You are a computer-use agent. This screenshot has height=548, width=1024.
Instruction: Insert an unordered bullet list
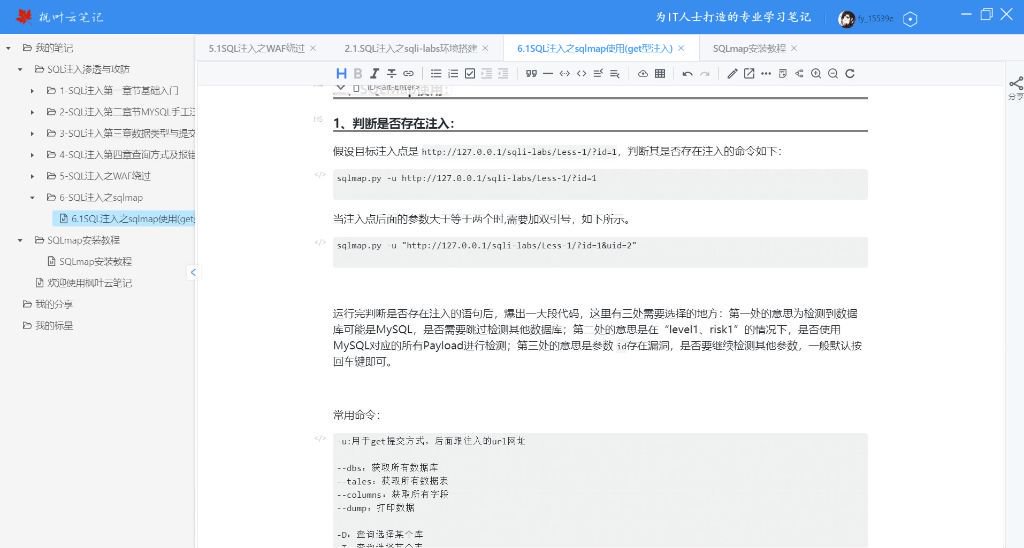436,74
